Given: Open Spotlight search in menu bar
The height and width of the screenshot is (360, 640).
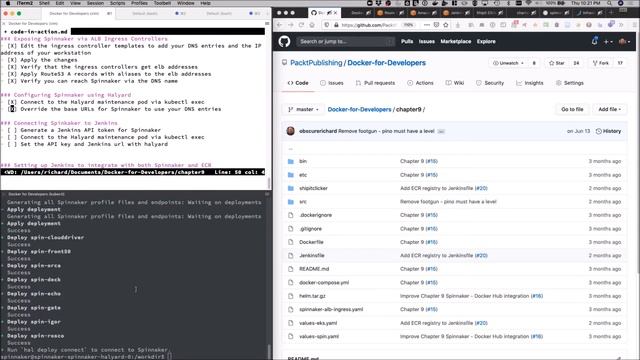Looking at the screenshot, I should [x=609, y=3].
